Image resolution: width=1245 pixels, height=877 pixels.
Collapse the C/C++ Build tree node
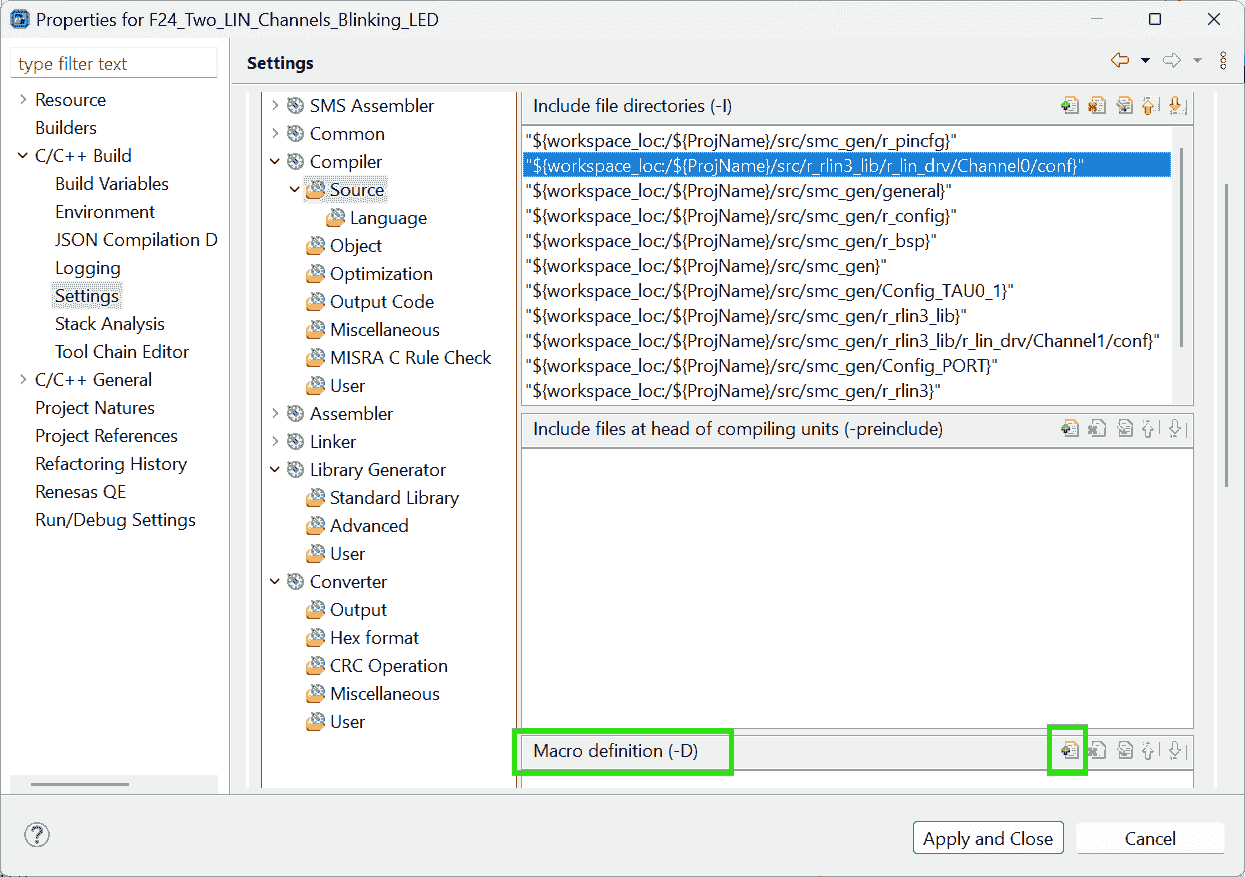[x=23, y=156]
